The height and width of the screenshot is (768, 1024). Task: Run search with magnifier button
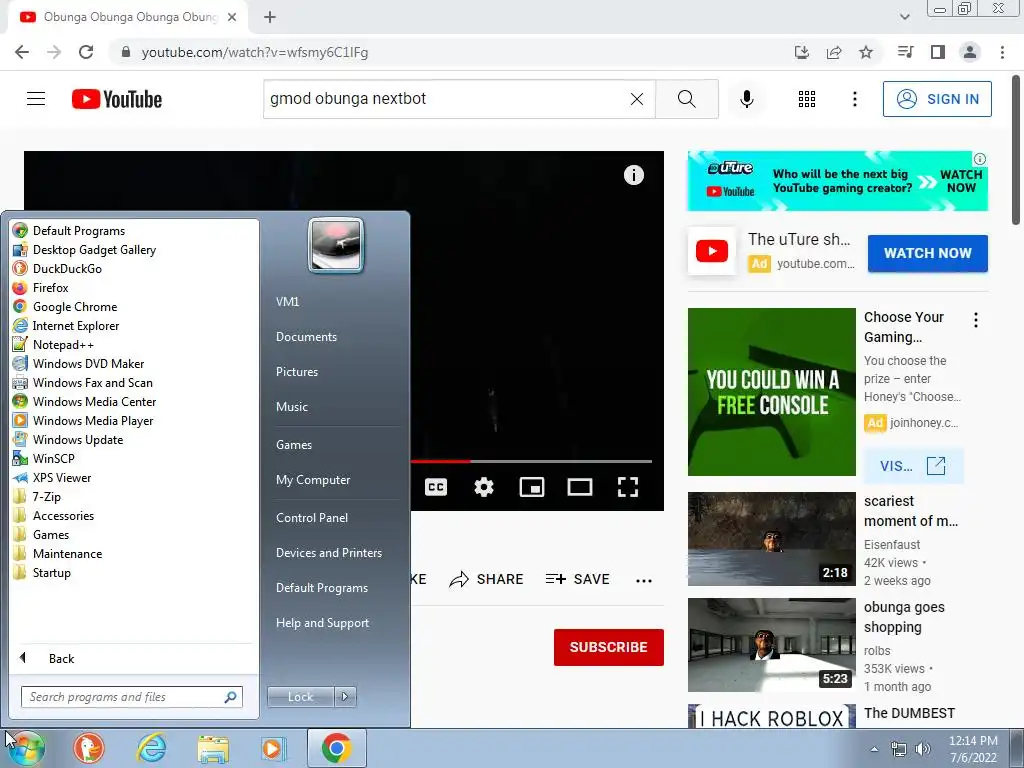pyautogui.click(x=686, y=99)
